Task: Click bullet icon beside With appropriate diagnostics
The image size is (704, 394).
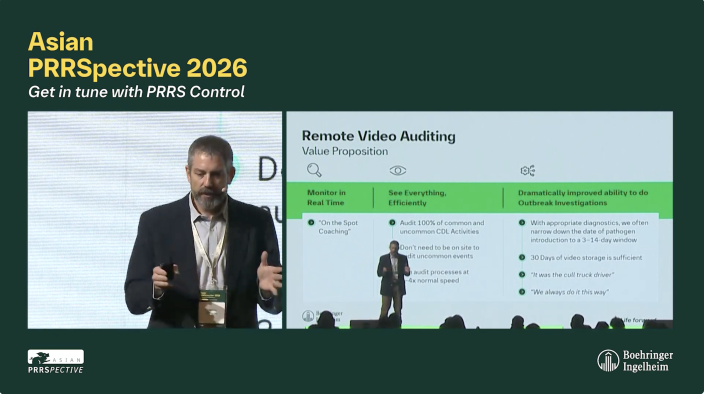Action: pos(522,223)
